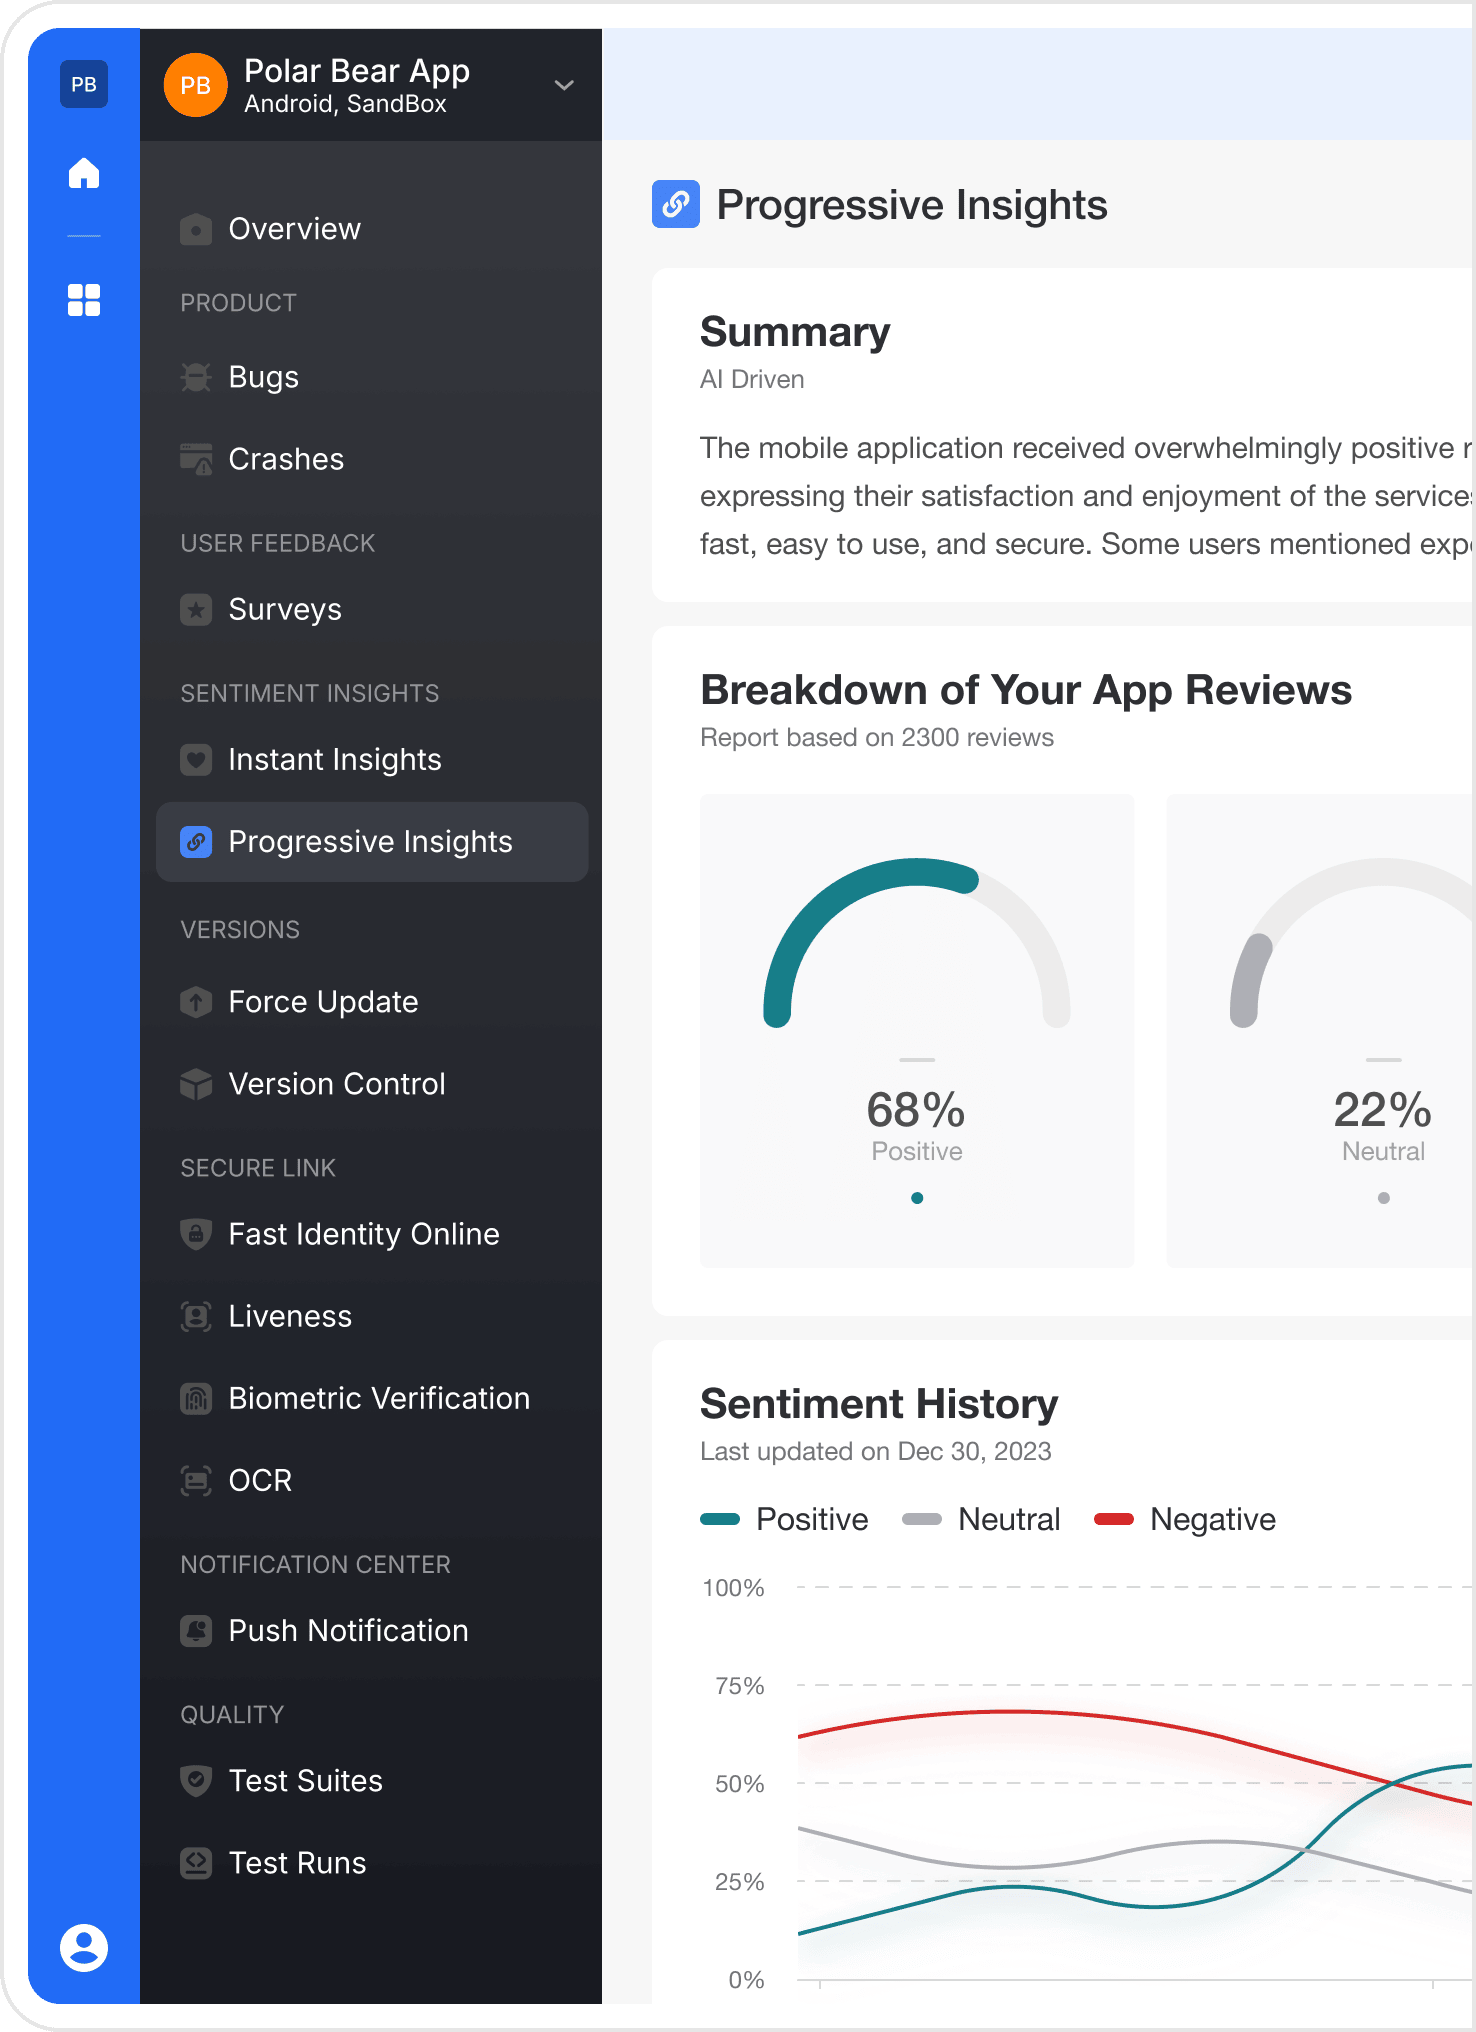This screenshot has height=2032, width=1476.
Task: Click the home icon in the blue rail
Action: (84, 173)
